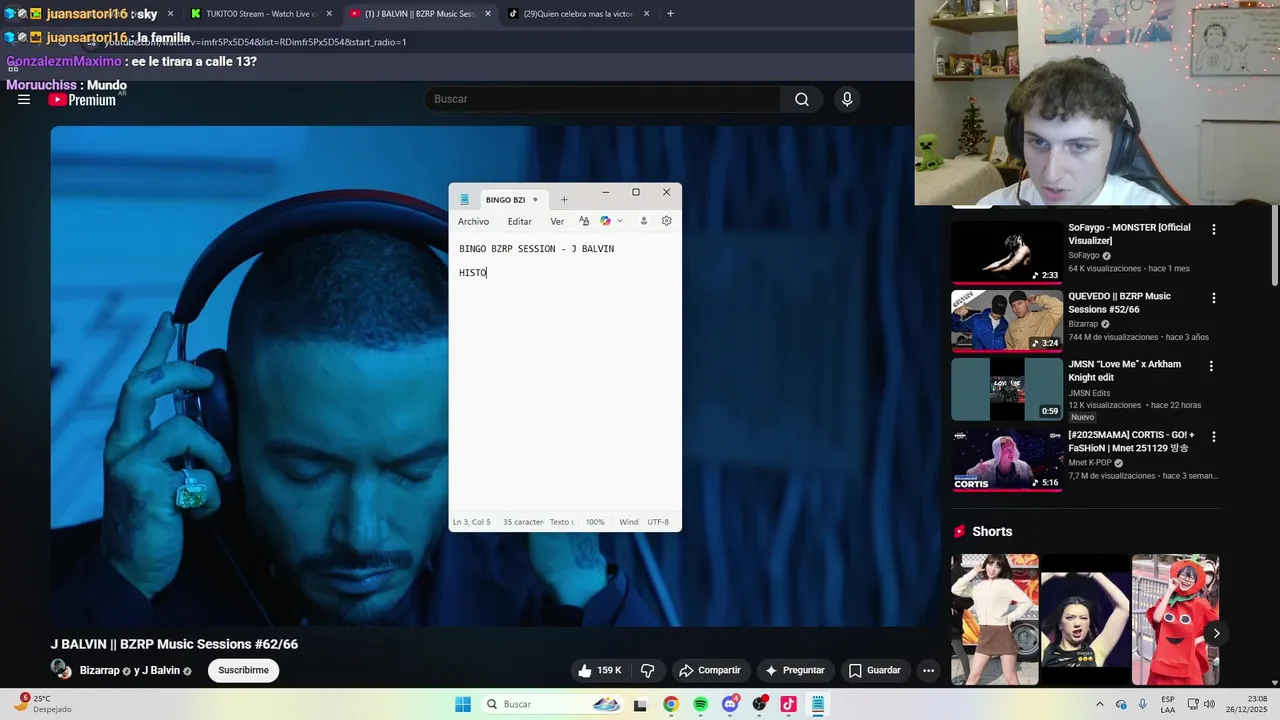Save video with the Guardar button

coord(875,670)
